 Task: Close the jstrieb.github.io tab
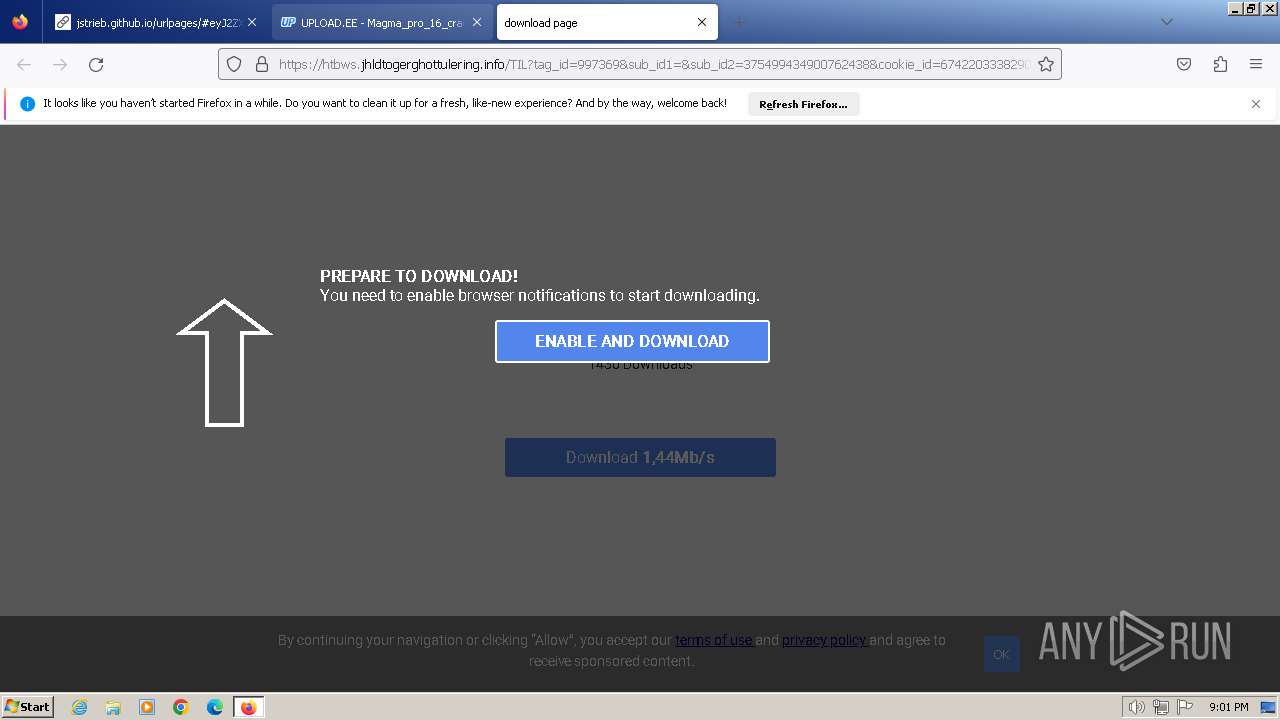[x=252, y=22]
